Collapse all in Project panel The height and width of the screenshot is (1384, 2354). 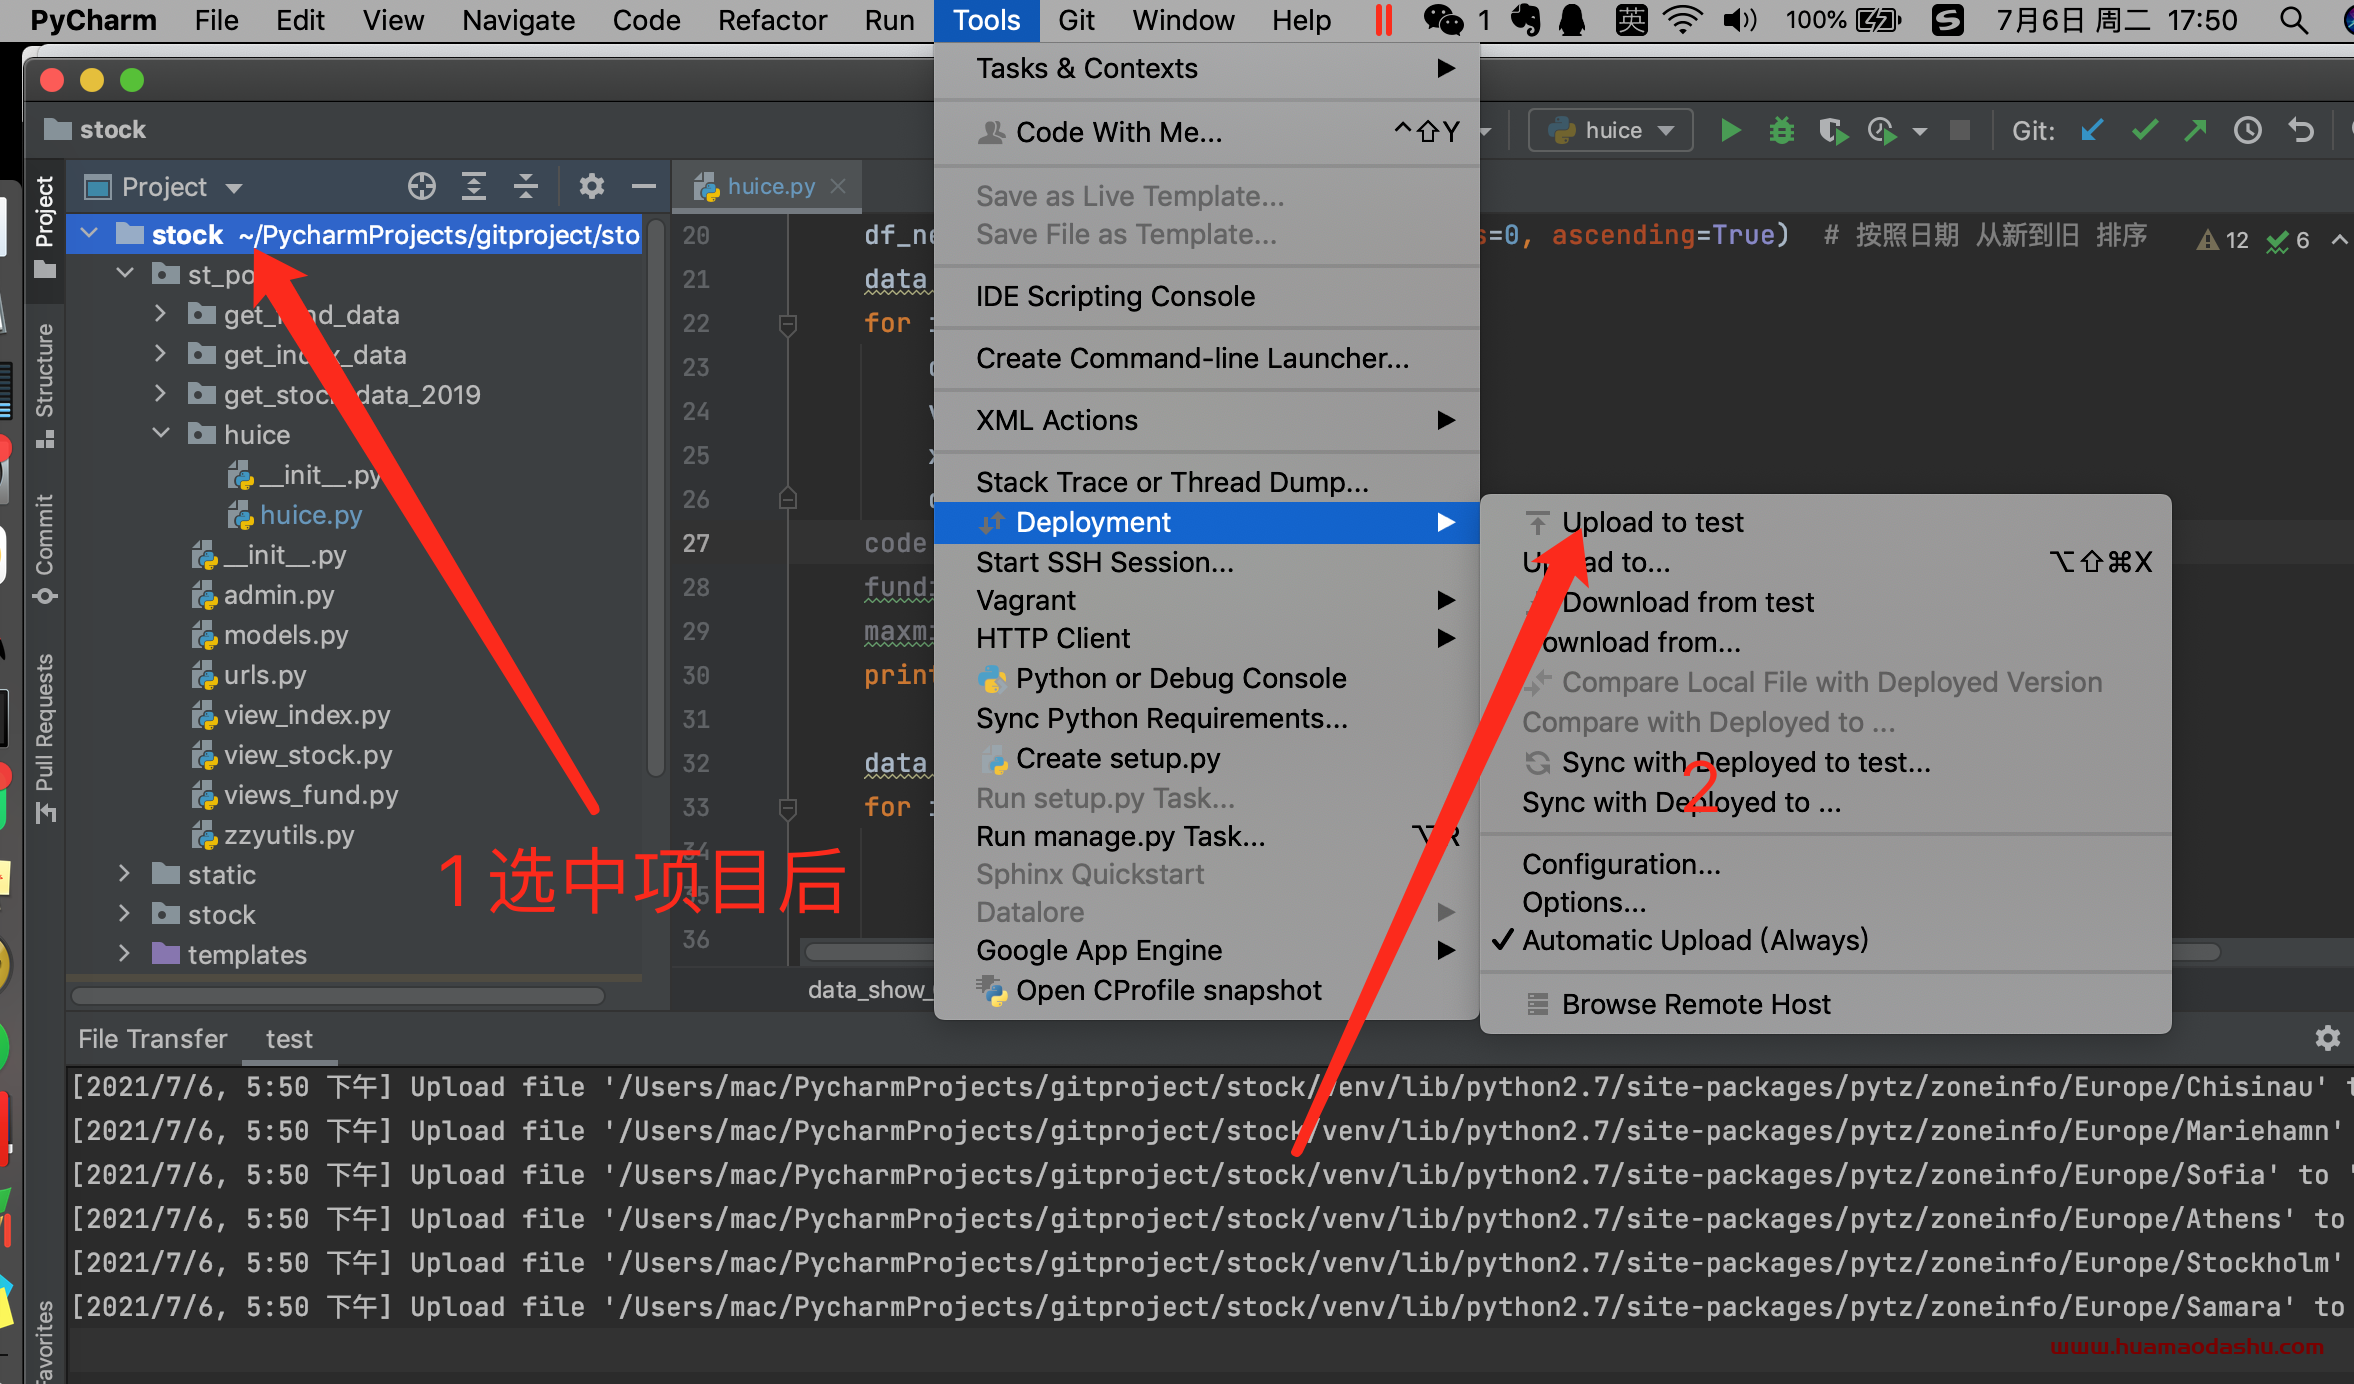click(526, 186)
